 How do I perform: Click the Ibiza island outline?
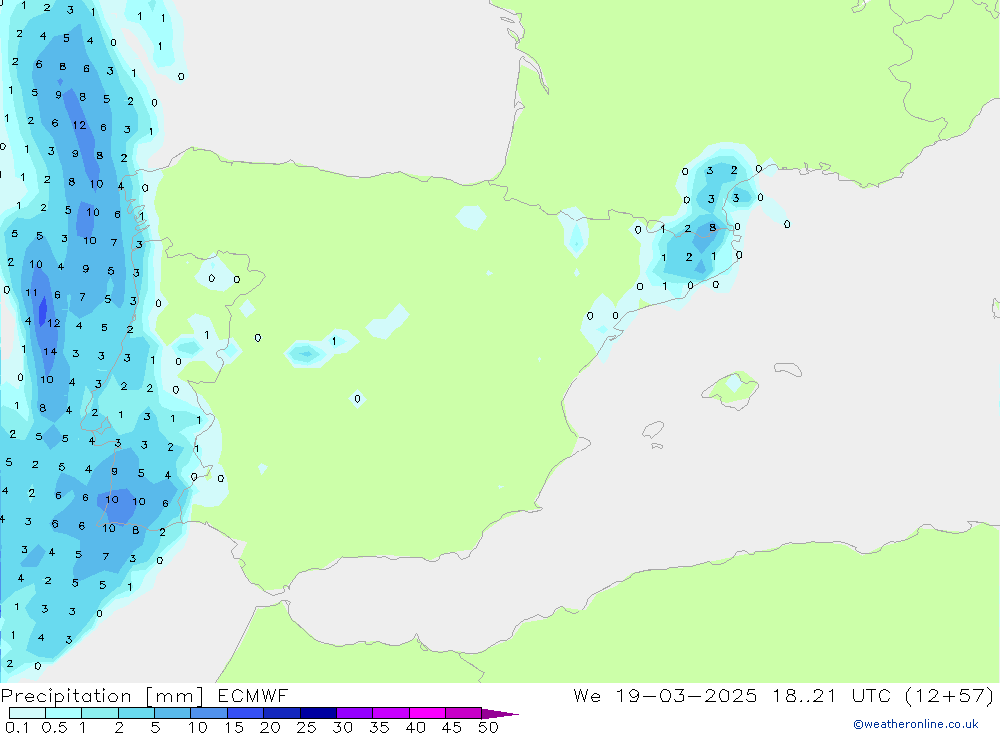coord(653,430)
